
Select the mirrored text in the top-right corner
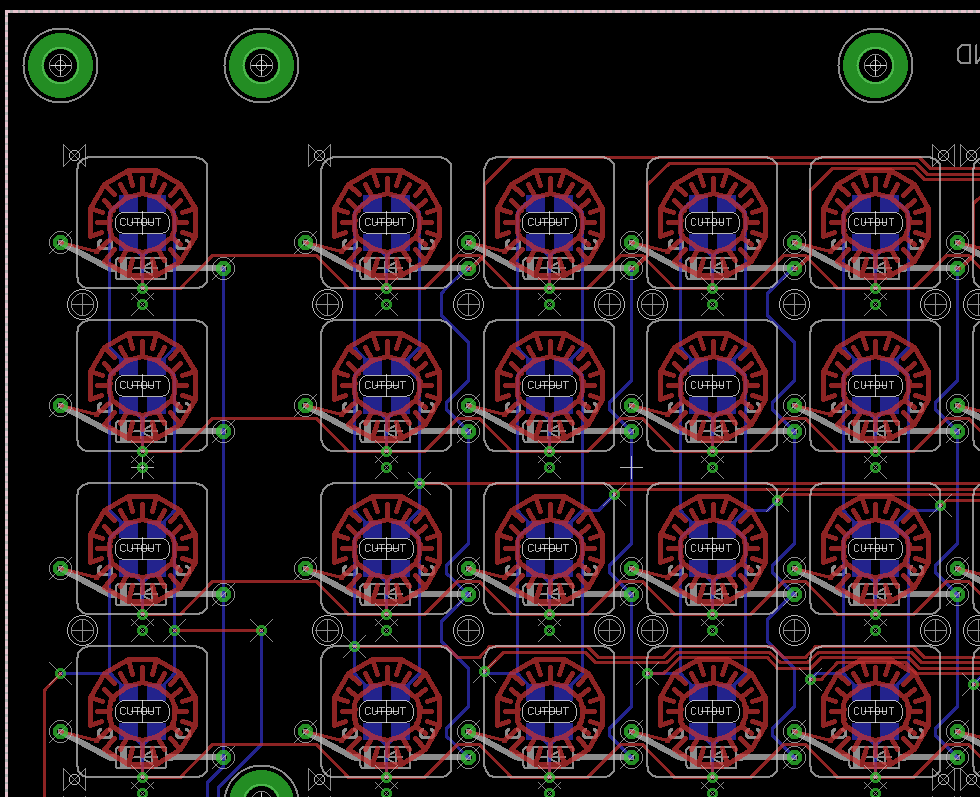pyautogui.click(x=966, y=54)
